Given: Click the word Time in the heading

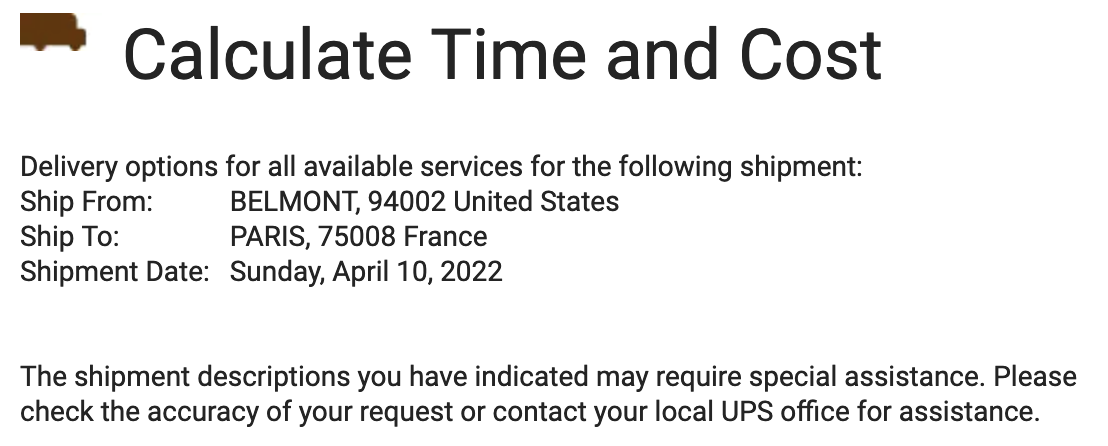Looking at the screenshot, I should point(507,54).
